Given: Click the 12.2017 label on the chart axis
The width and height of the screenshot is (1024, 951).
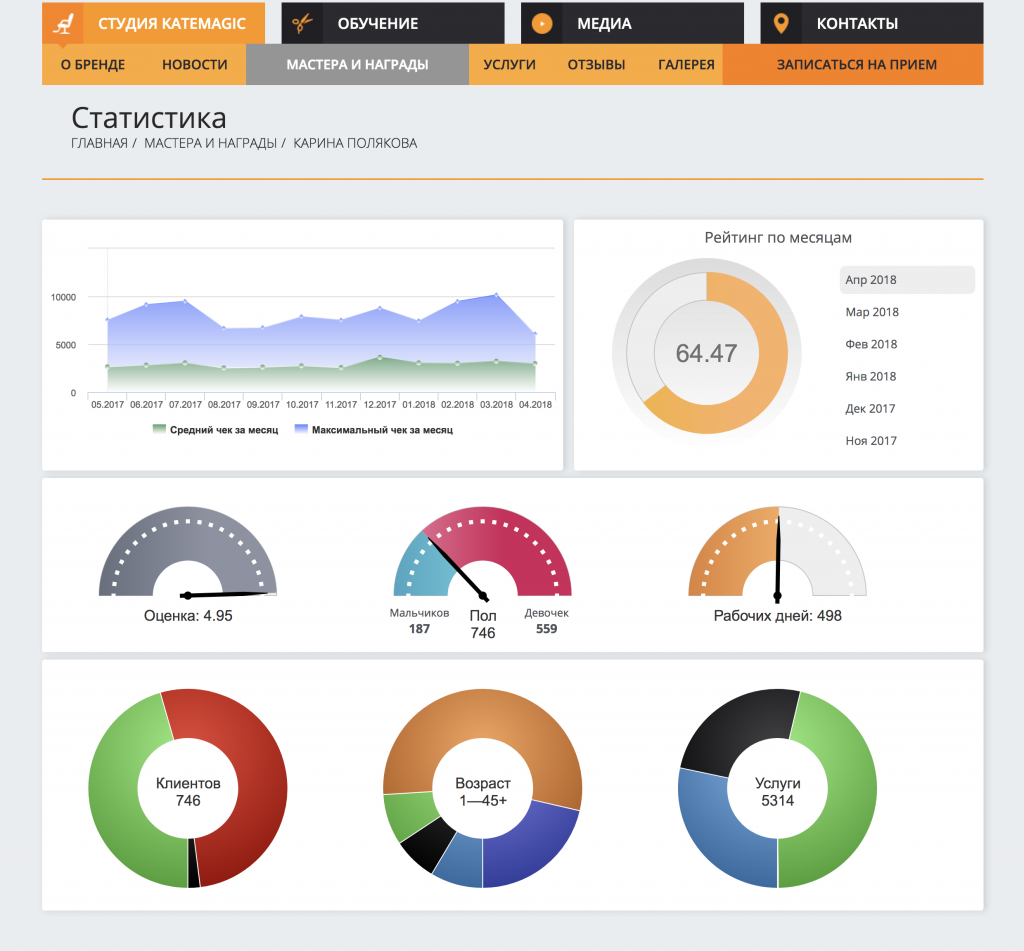Looking at the screenshot, I should pos(380,405).
